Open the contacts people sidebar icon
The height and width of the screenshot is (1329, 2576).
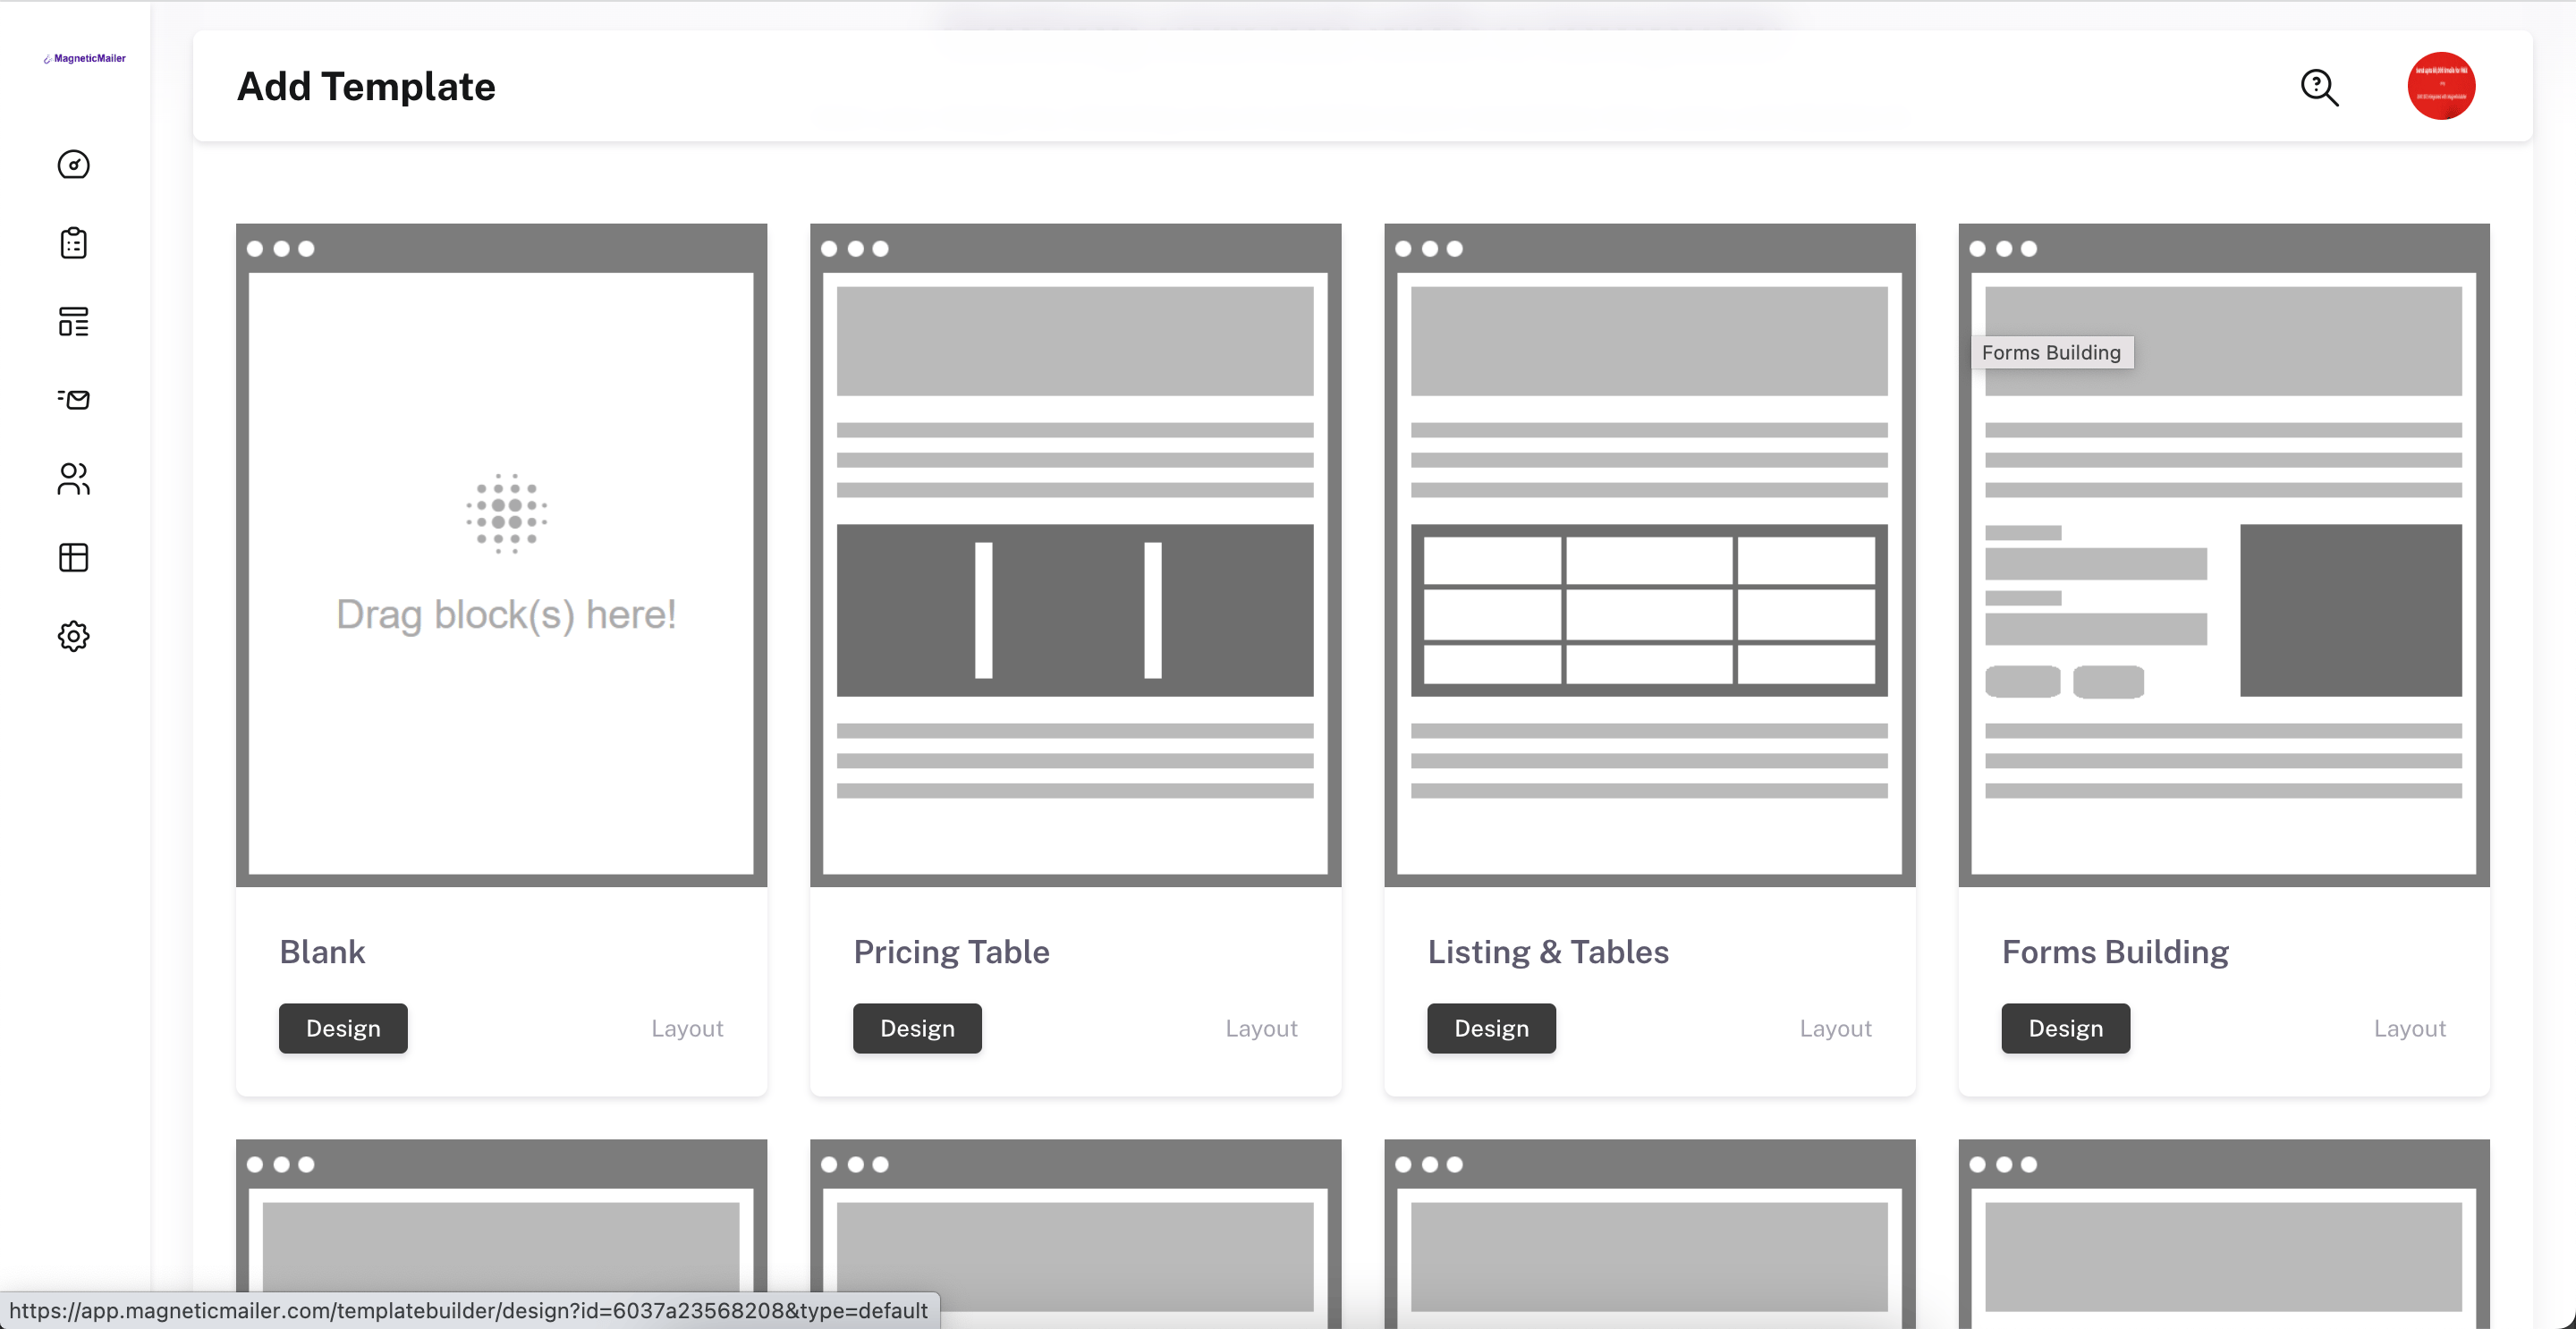(x=73, y=478)
